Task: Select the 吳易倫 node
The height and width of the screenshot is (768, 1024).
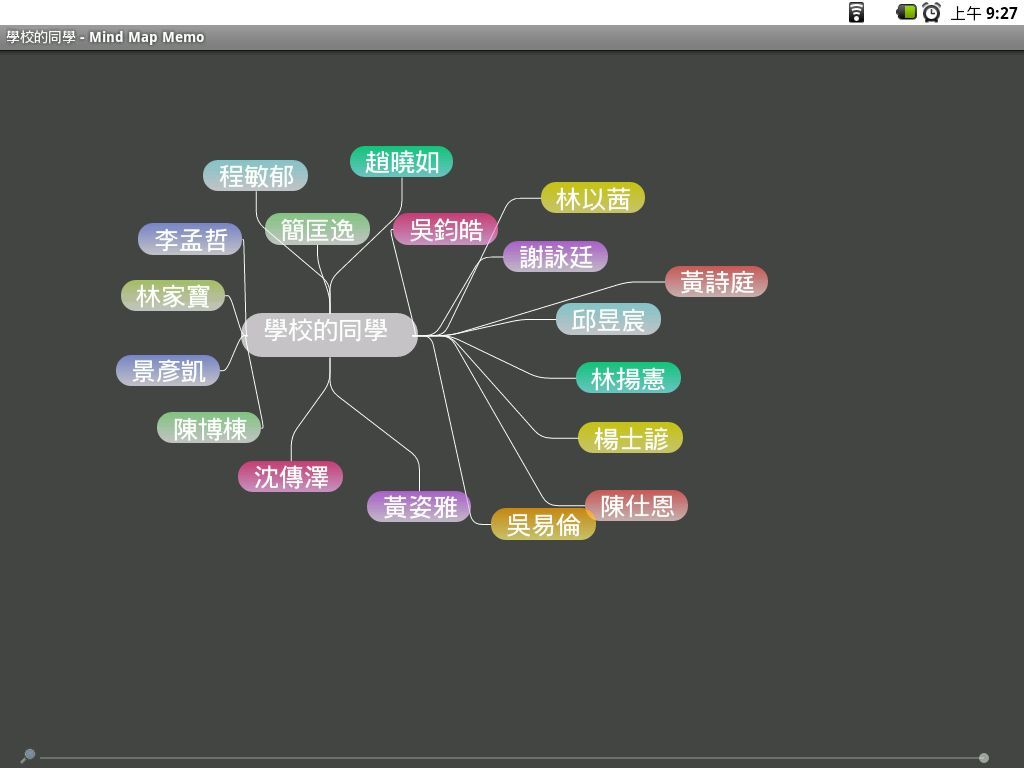Action: [543, 525]
